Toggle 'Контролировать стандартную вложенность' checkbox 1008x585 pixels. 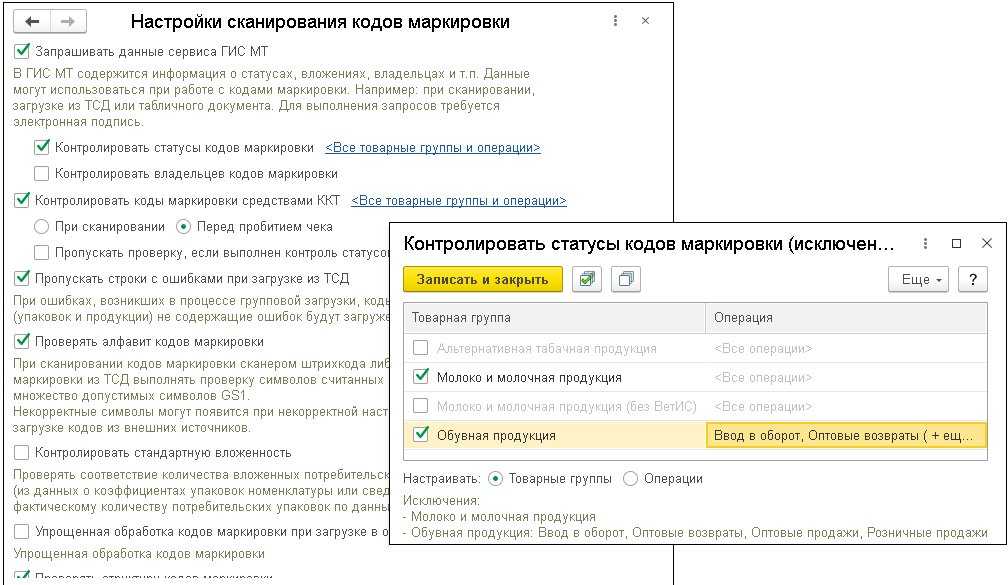[22, 453]
